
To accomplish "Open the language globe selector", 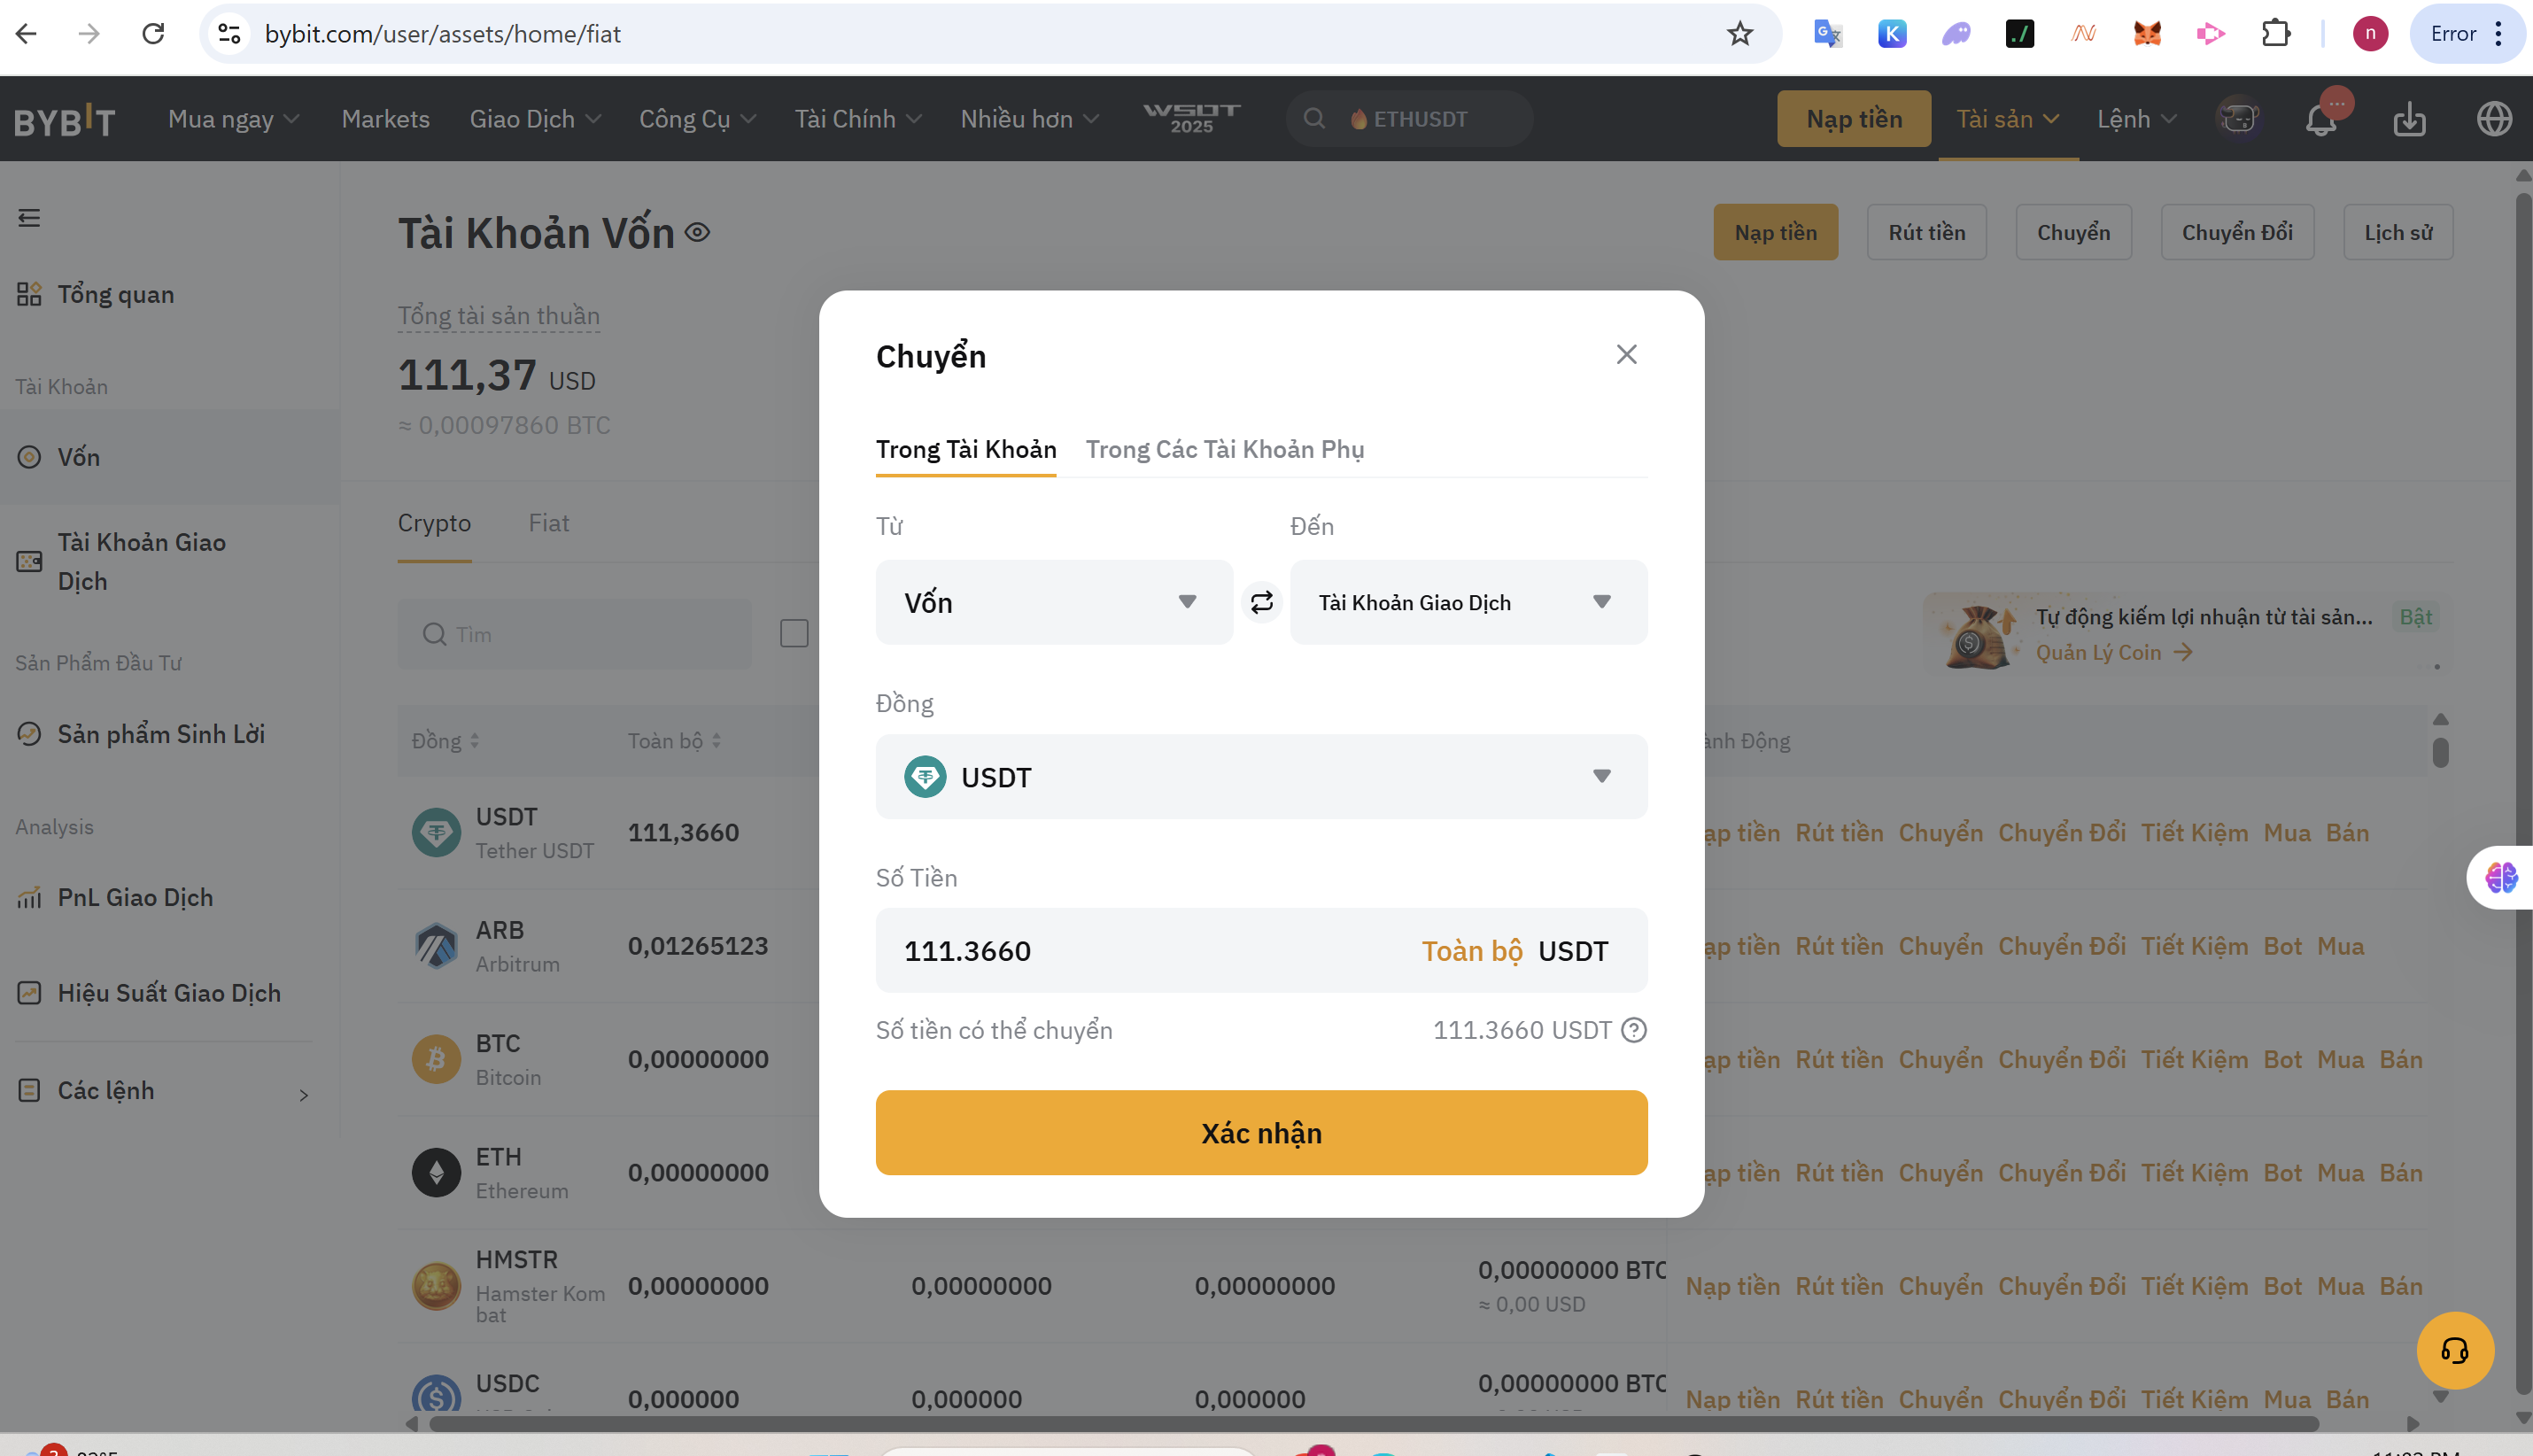I will tap(2494, 120).
